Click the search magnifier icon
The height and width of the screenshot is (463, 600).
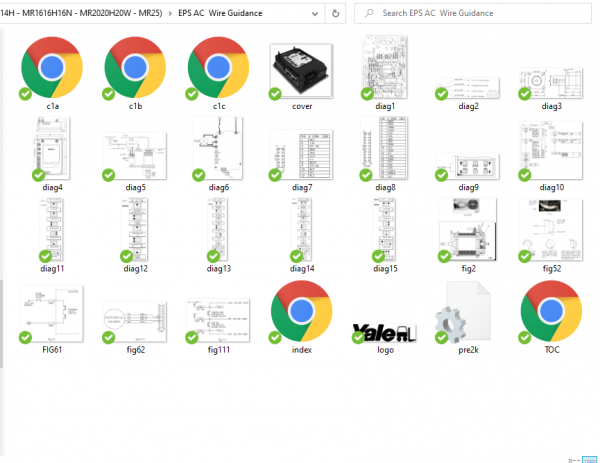(x=369, y=13)
